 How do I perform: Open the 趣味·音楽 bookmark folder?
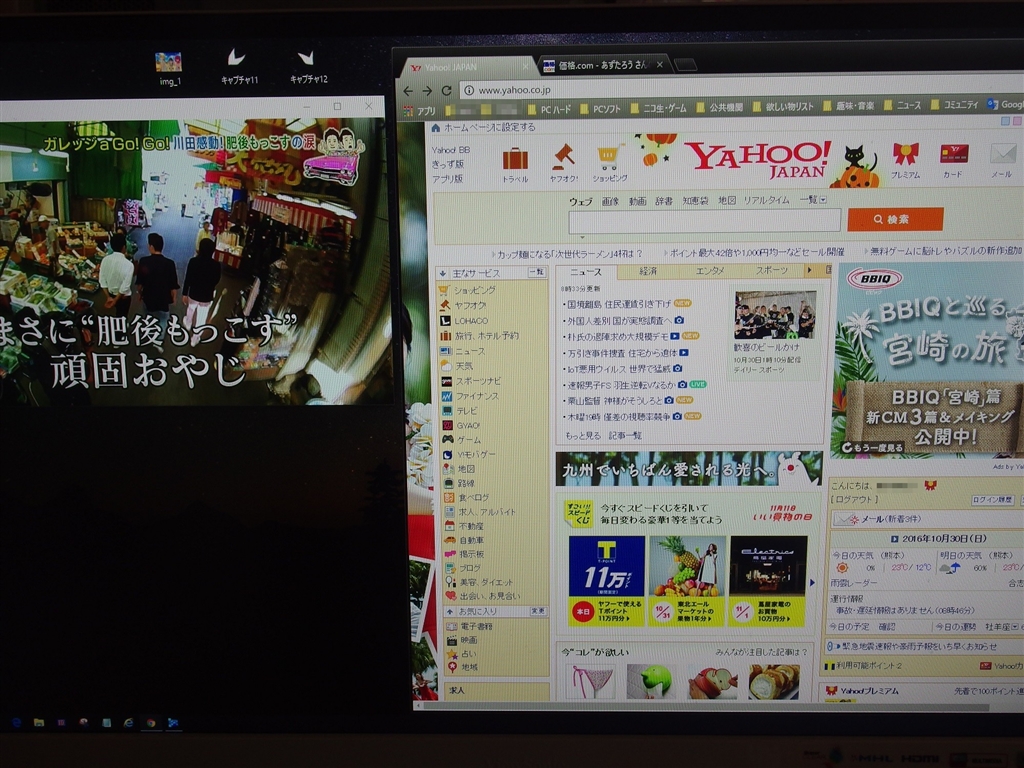848,105
